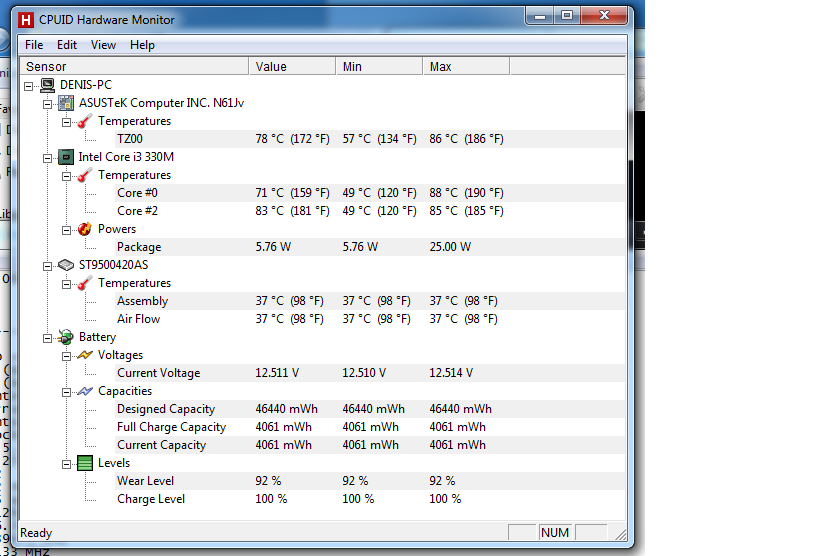Screen dimensions: 819x556
Task: Click the Min column header
Action: coord(379,66)
